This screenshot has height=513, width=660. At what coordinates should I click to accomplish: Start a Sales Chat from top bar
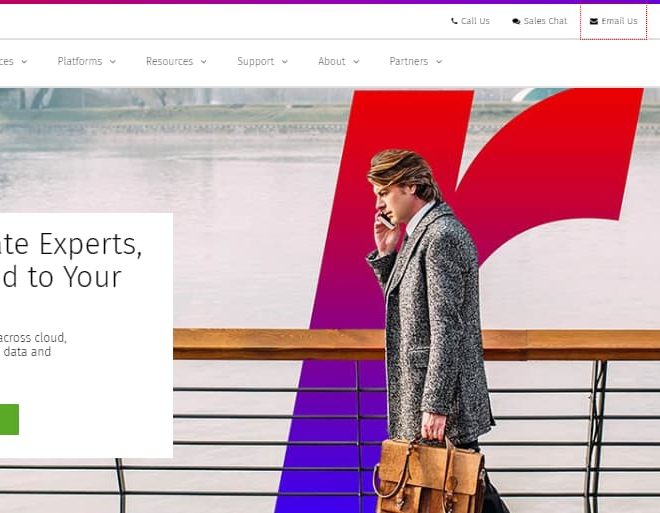coord(540,21)
